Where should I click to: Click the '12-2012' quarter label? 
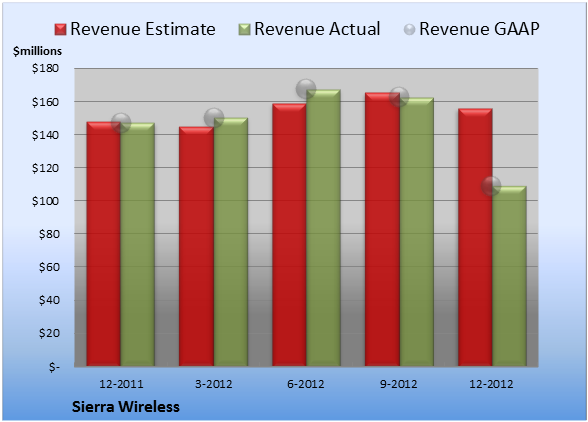point(491,384)
